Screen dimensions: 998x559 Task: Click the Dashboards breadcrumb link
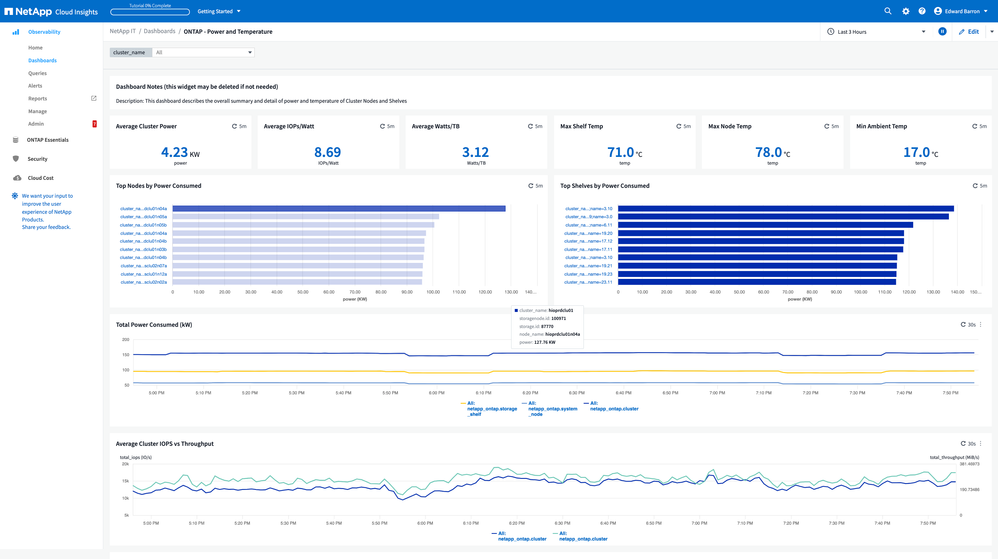point(158,32)
